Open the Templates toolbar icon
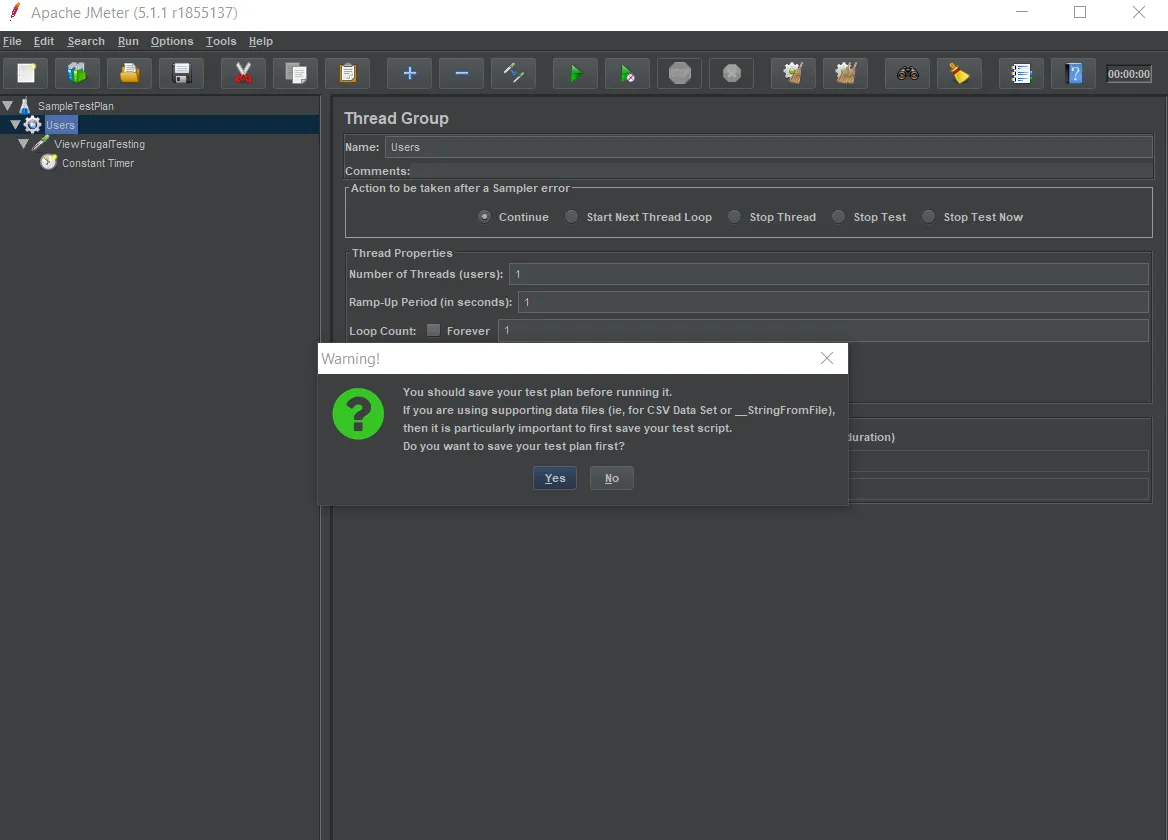Screen dimensions: 1168x840 click(x=77, y=73)
